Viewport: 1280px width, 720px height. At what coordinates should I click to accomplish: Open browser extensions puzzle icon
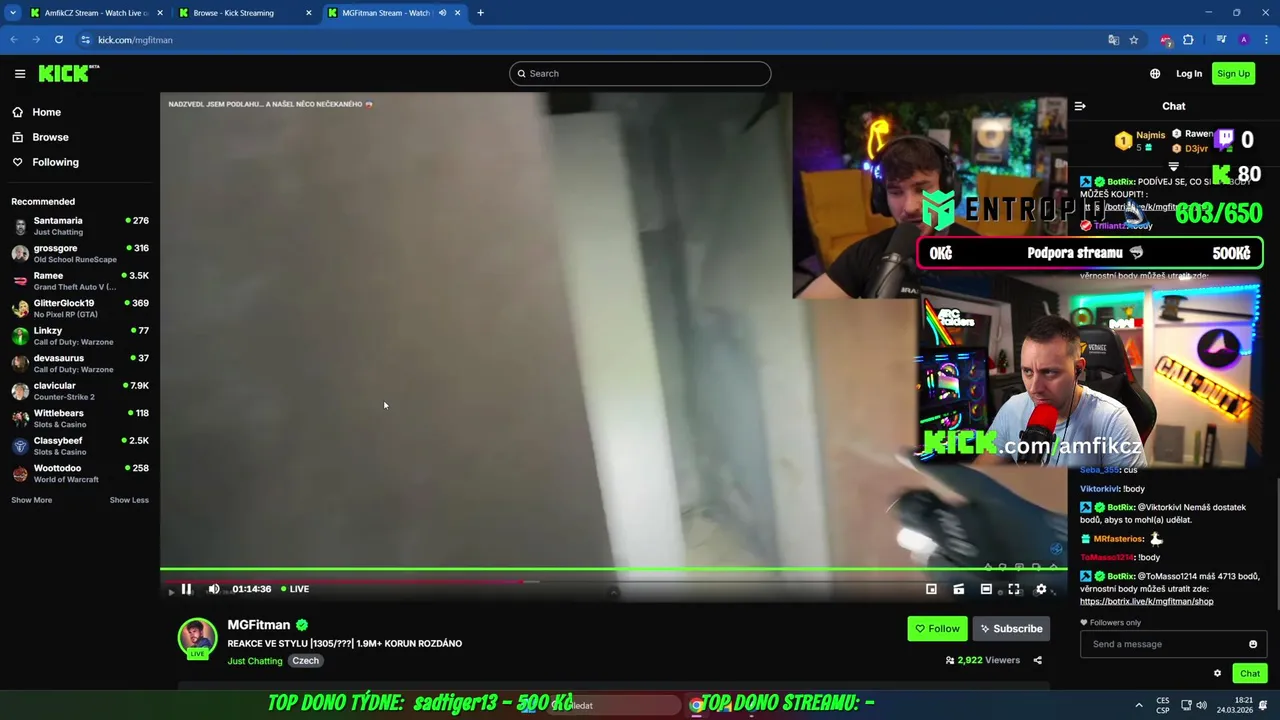click(1188, 40)
